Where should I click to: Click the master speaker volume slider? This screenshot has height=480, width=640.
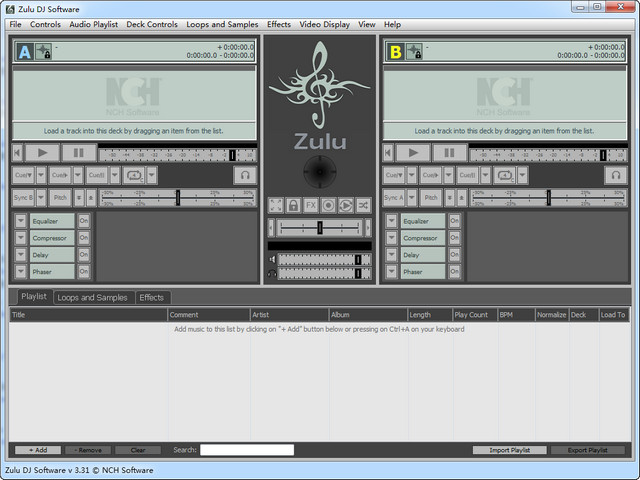click(324, 259)
